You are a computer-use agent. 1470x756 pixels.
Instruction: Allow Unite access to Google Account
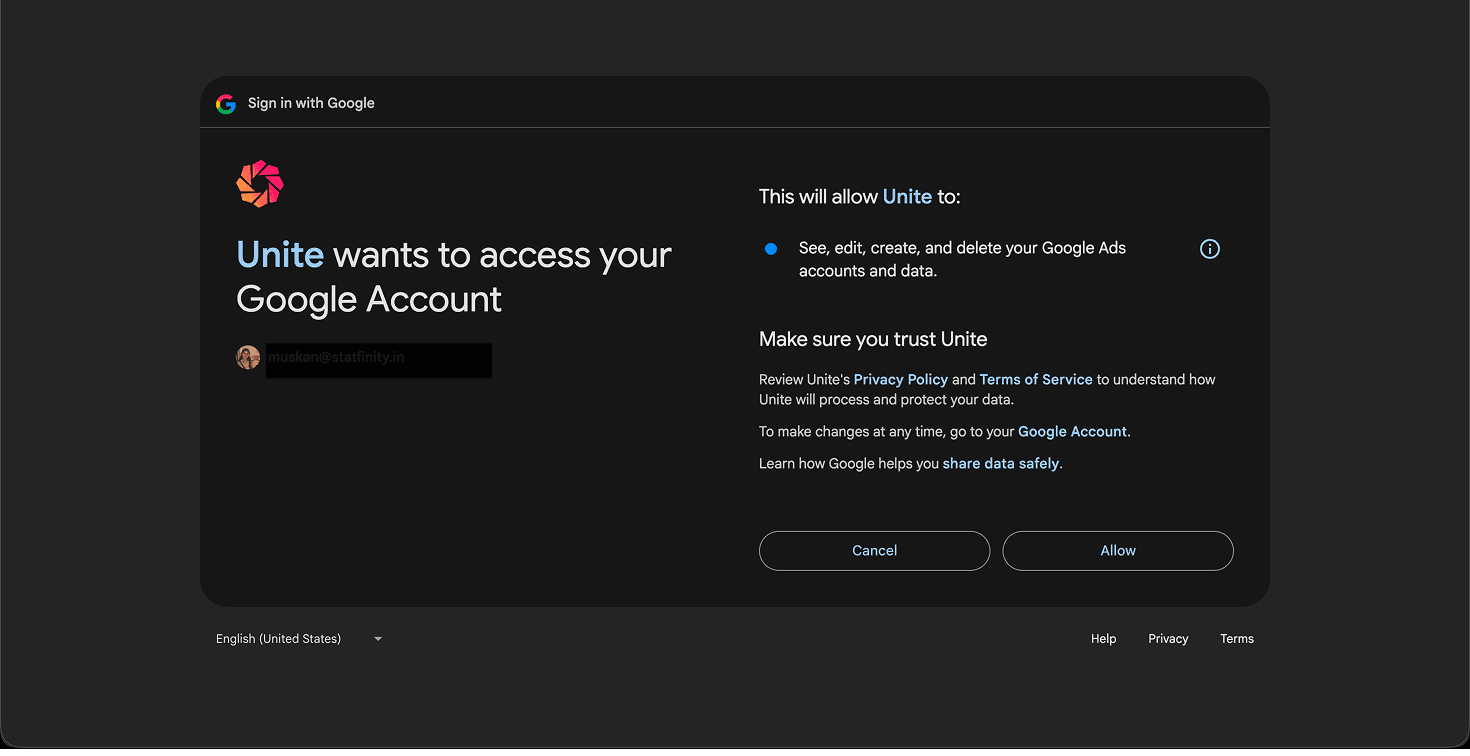(x=1118, y=551)
